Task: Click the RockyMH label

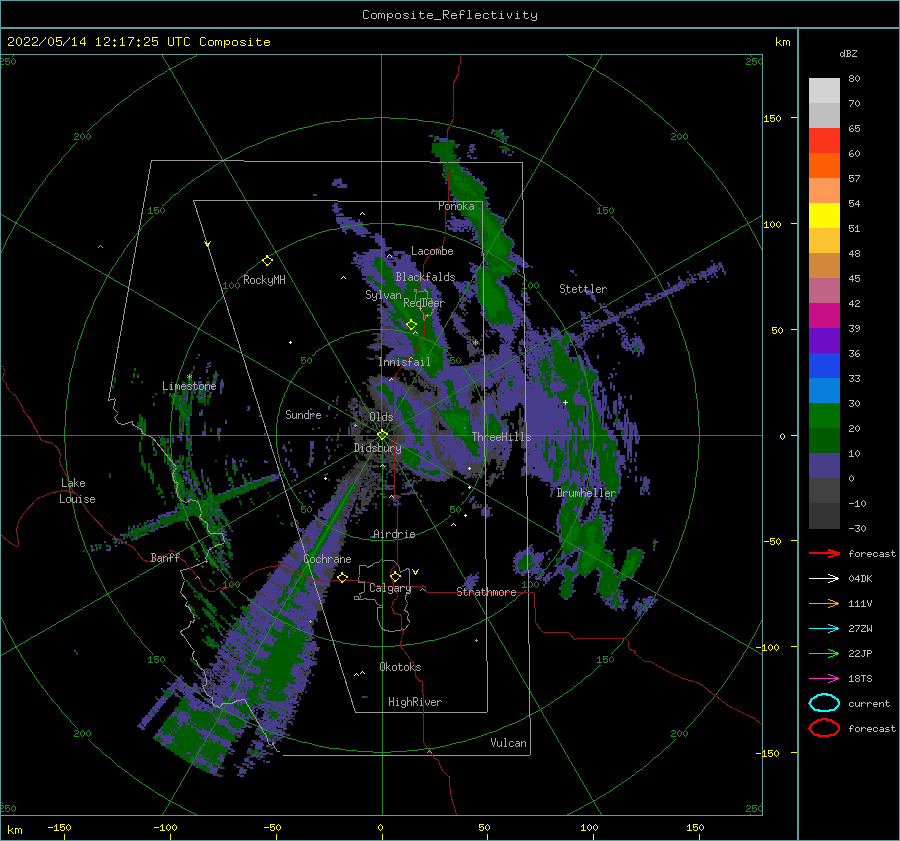Action: point(264,280)
